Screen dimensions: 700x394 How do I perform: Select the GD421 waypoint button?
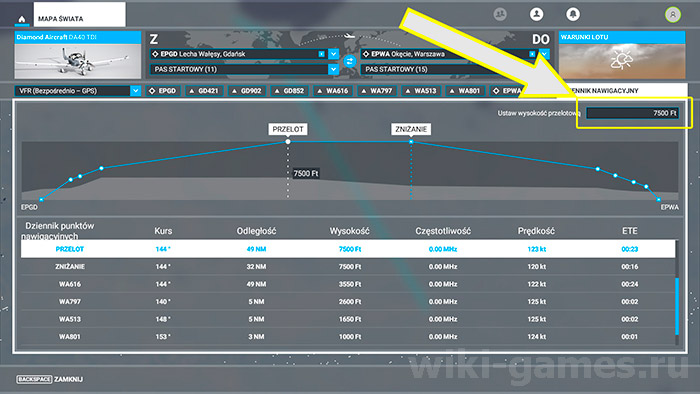[204, 91]
